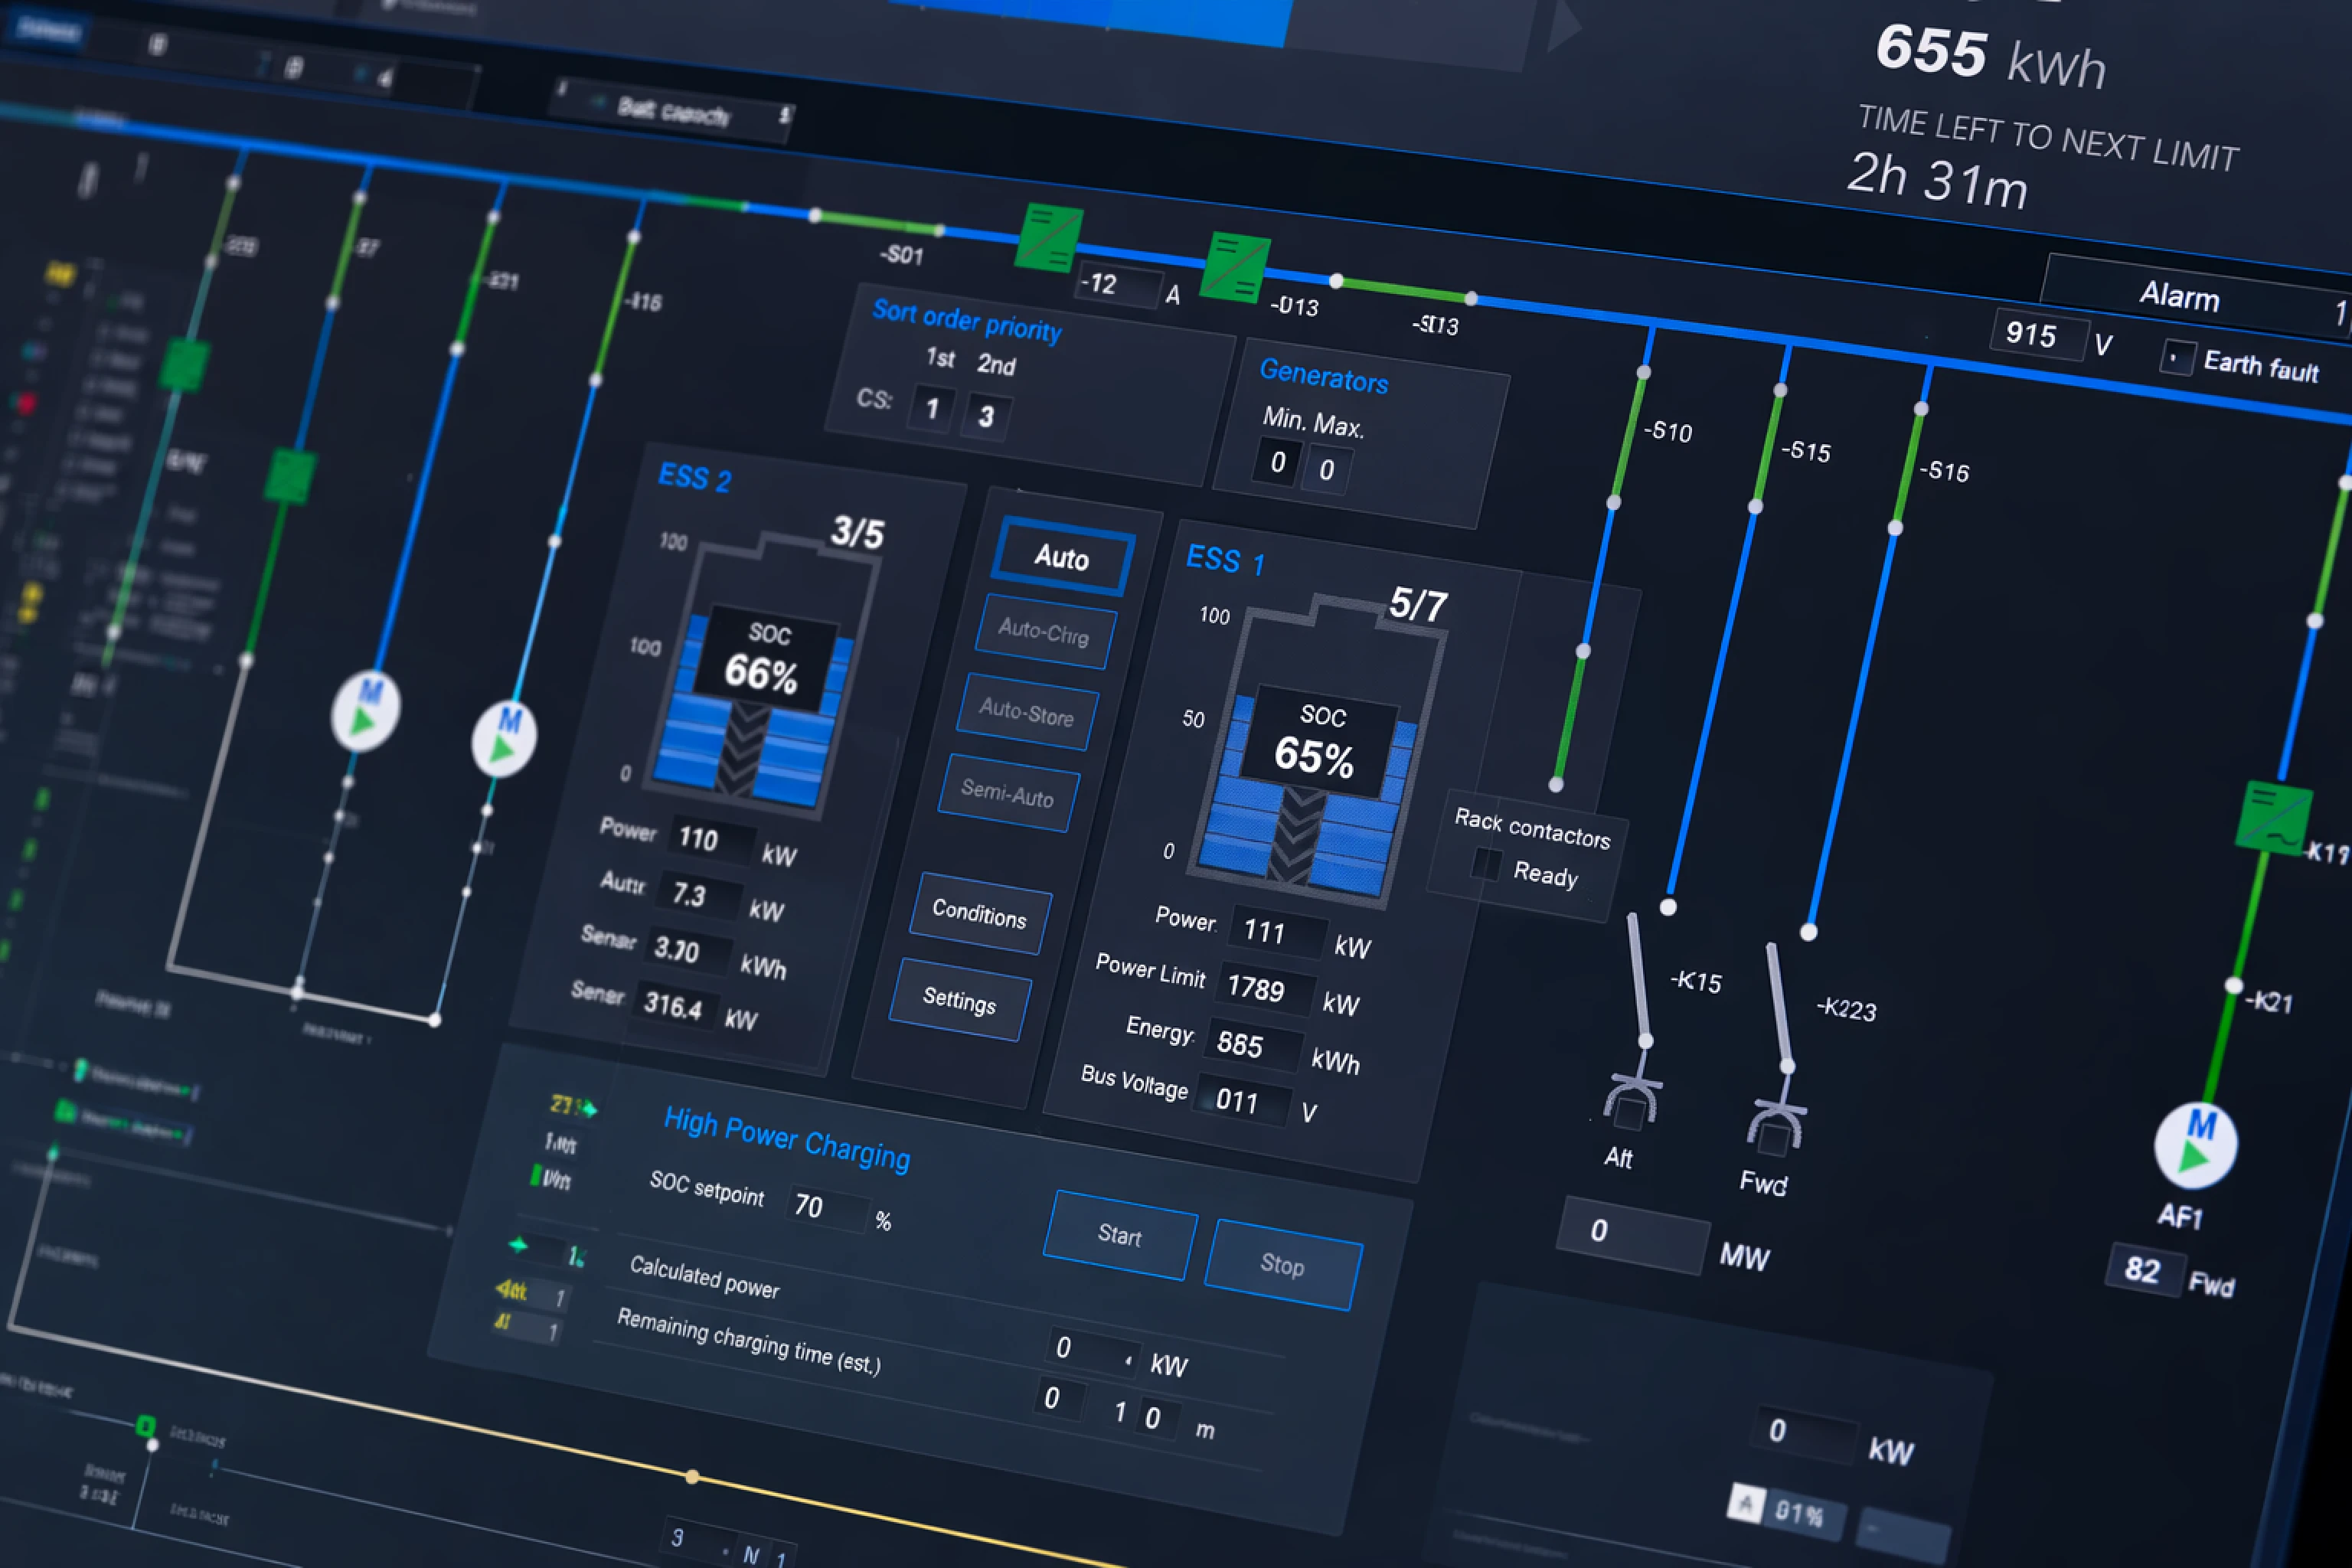Toggle the Rack contactors Ready checkbox
This screenshot has height=1568, width=2352.
(1486, 865)
